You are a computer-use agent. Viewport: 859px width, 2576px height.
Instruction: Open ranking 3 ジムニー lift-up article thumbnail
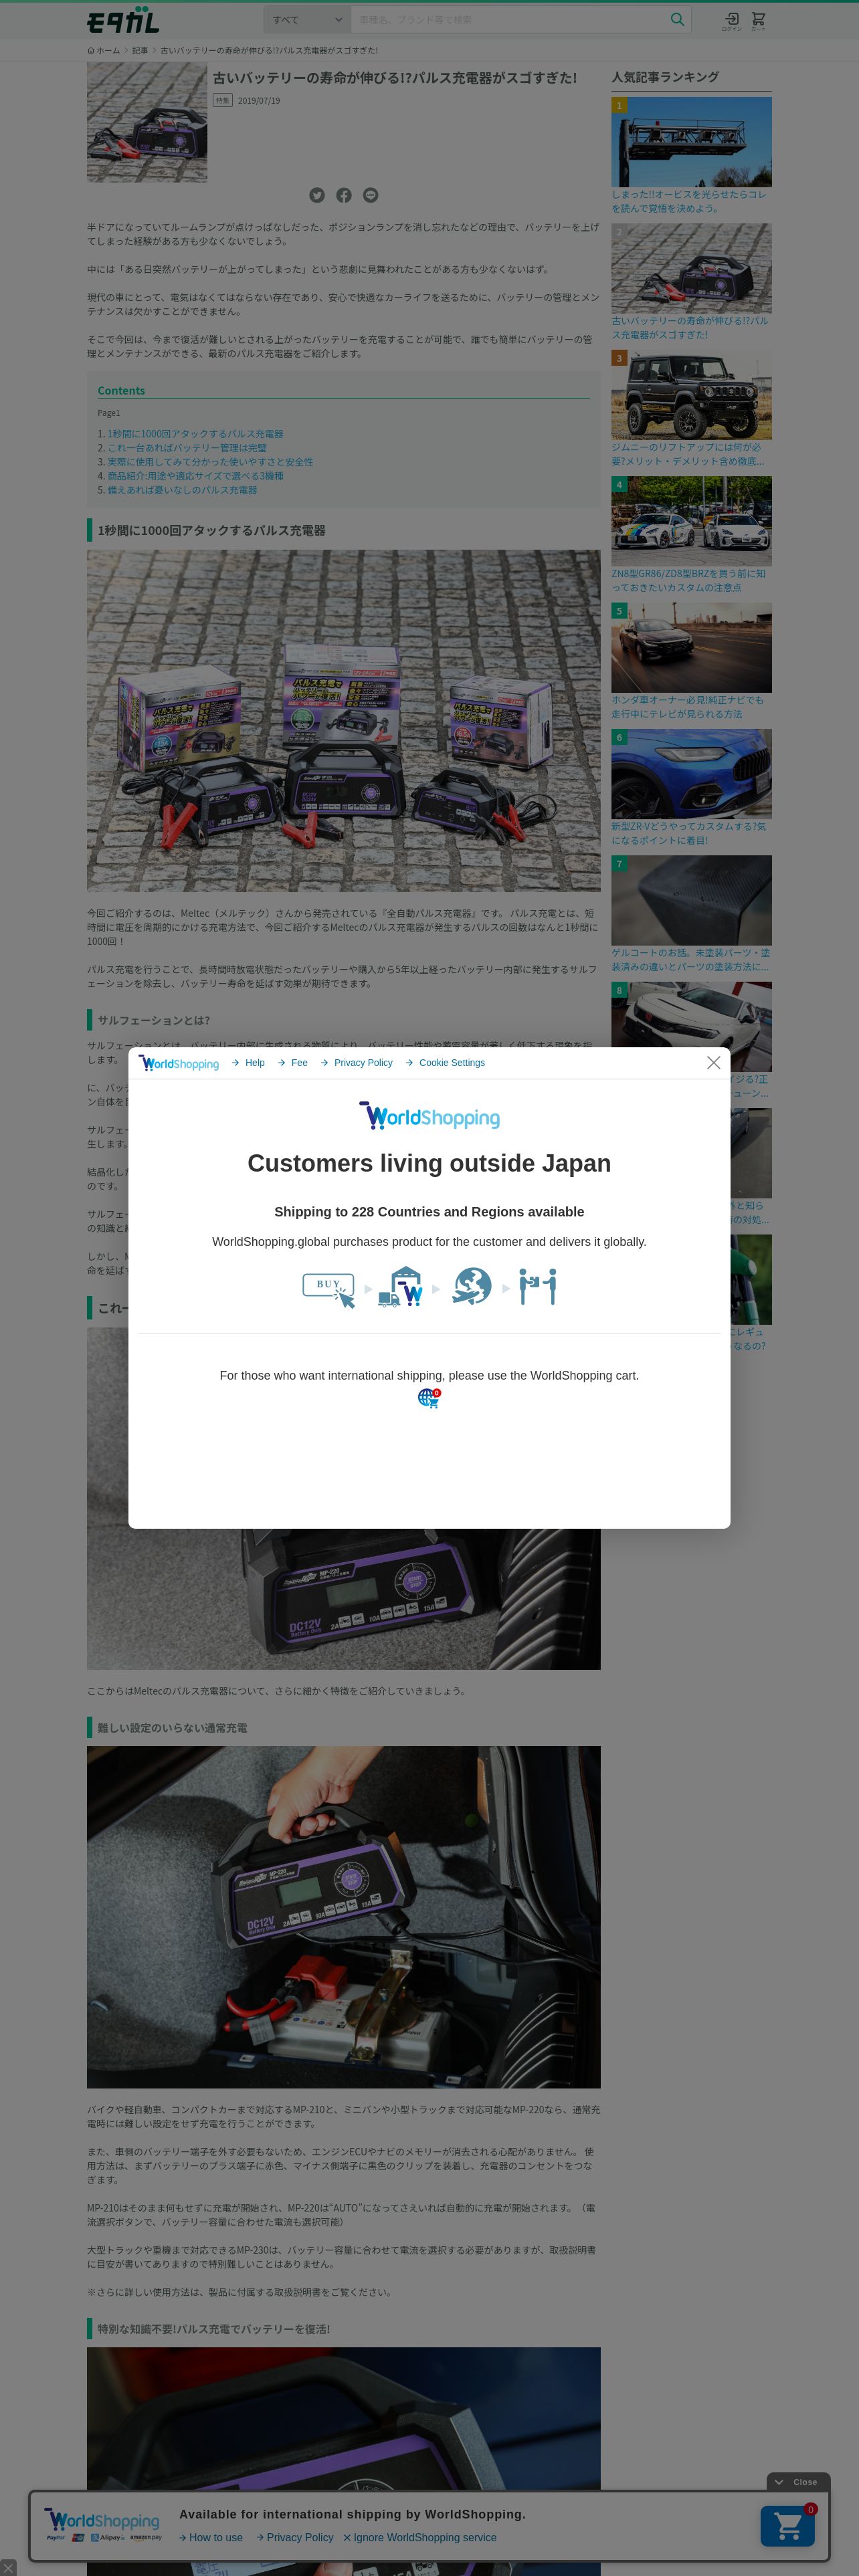point(692,395)
